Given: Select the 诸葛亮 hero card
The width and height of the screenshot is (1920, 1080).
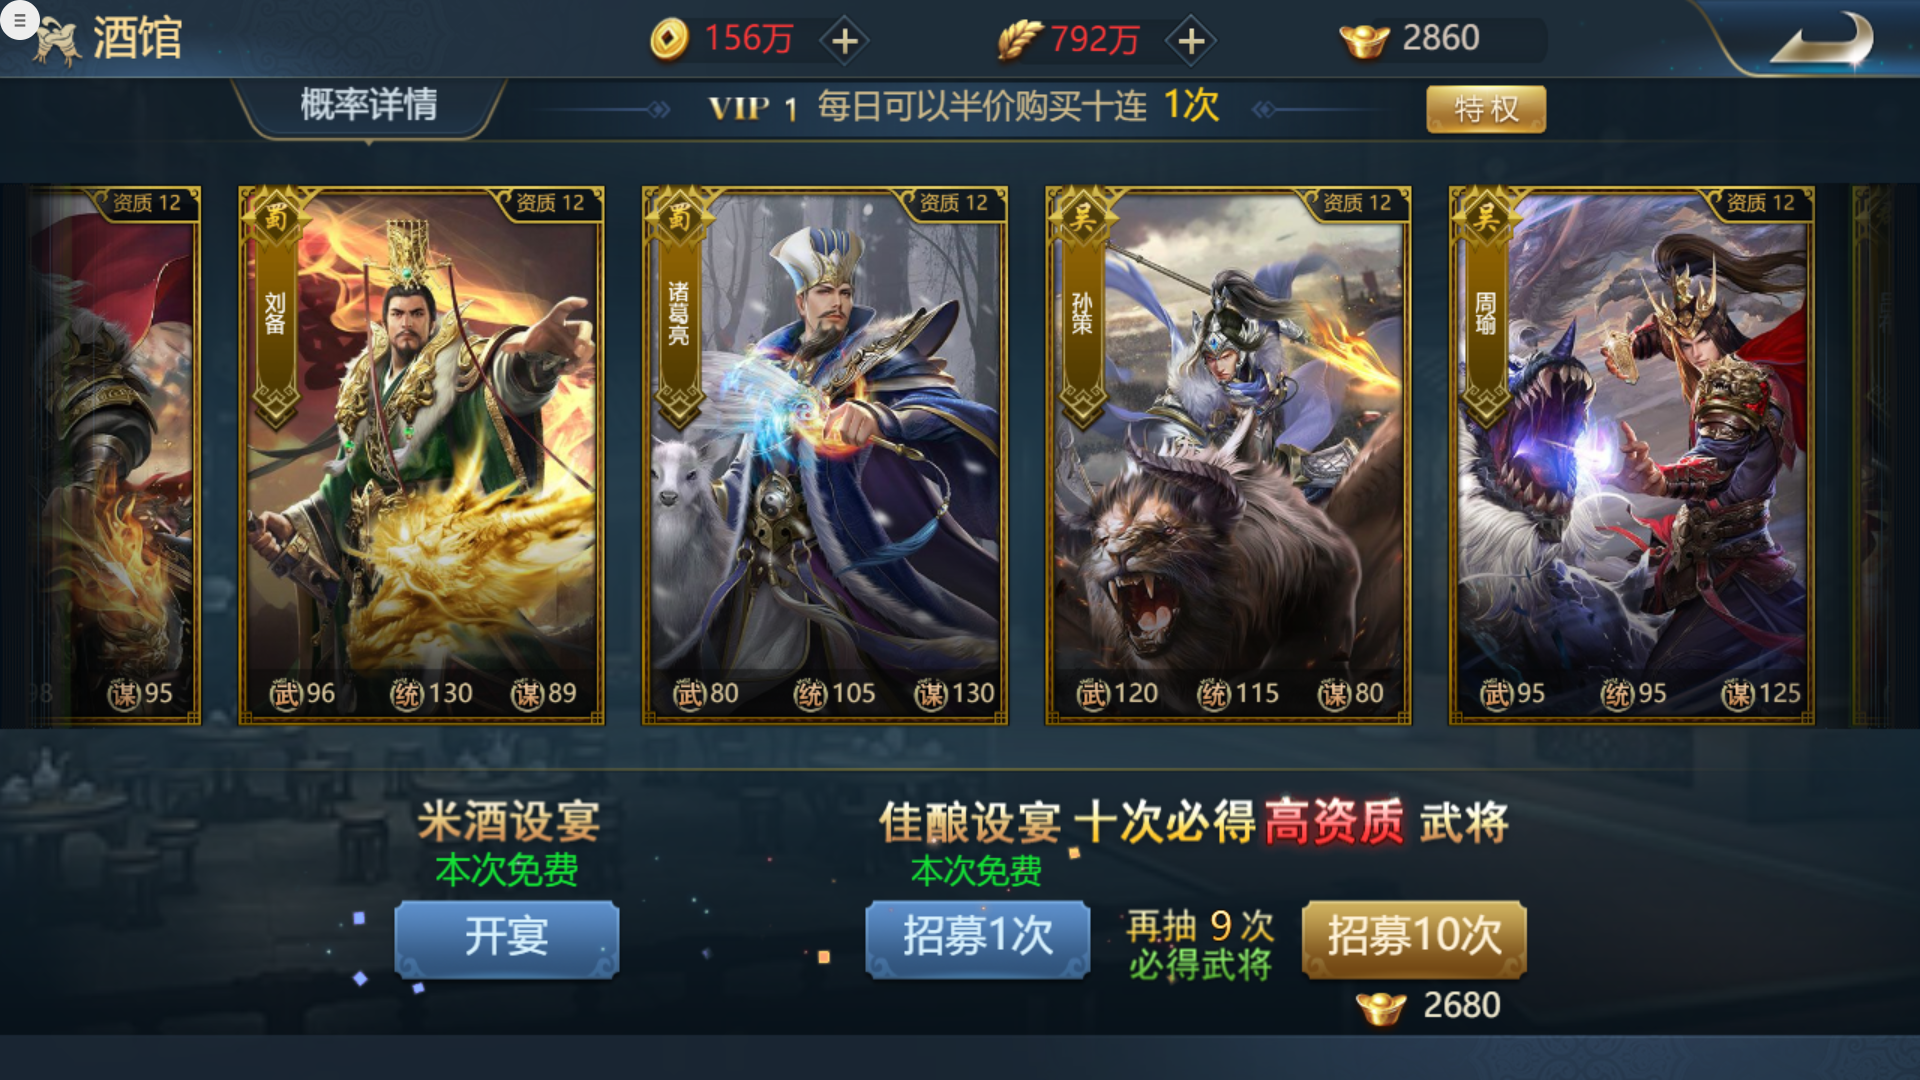Looking at the screenshot, I should 825,455.
